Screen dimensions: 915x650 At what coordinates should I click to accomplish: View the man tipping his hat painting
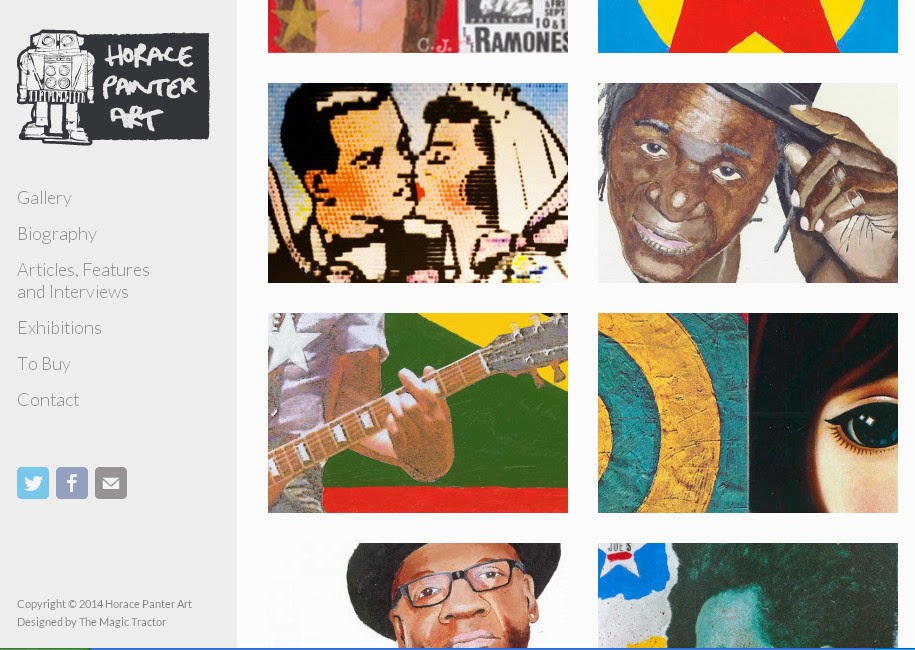[748, 183]
